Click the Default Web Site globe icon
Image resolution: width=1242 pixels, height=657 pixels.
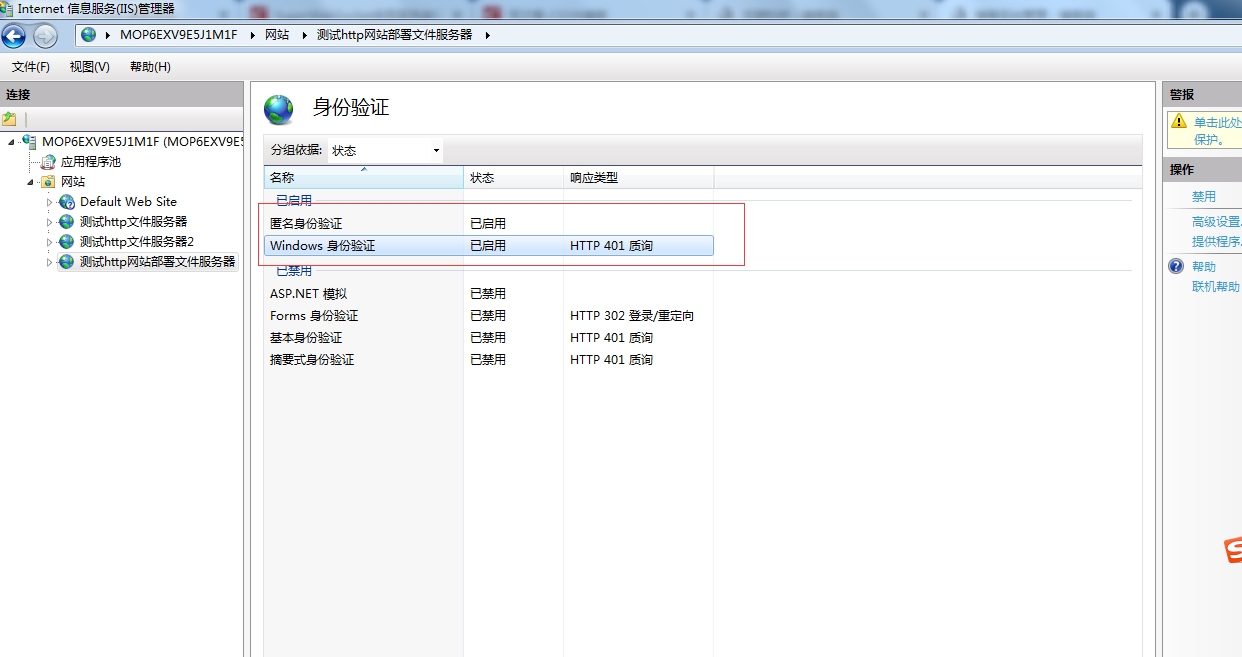67,202
